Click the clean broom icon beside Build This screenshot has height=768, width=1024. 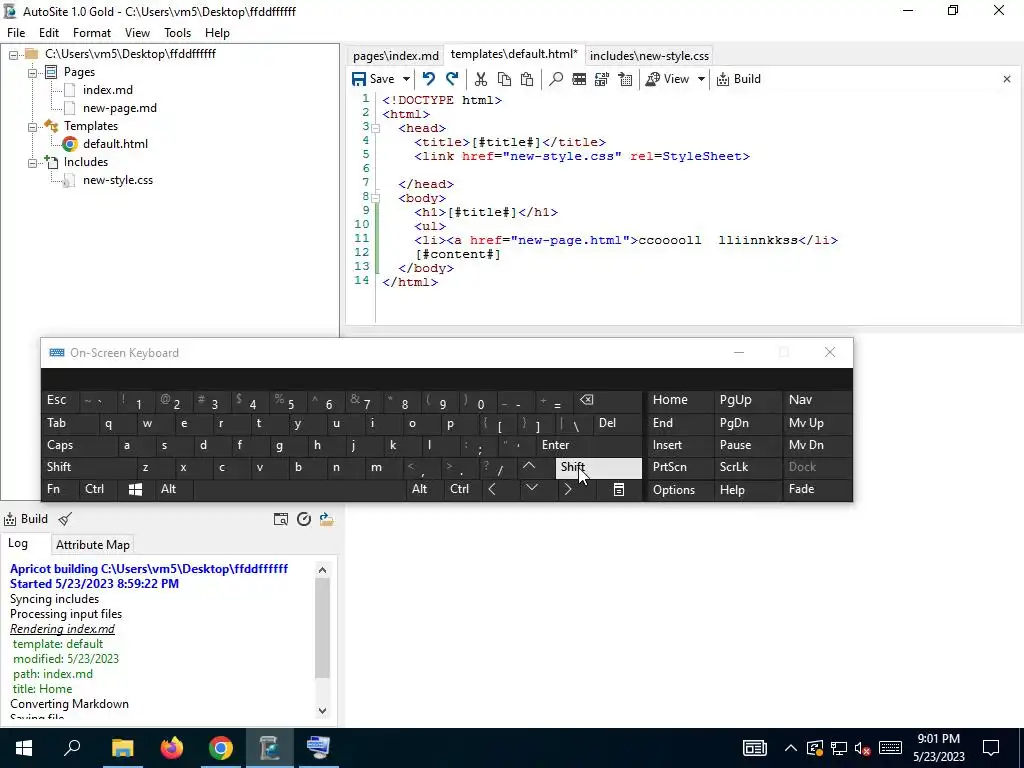pos(65,519)
